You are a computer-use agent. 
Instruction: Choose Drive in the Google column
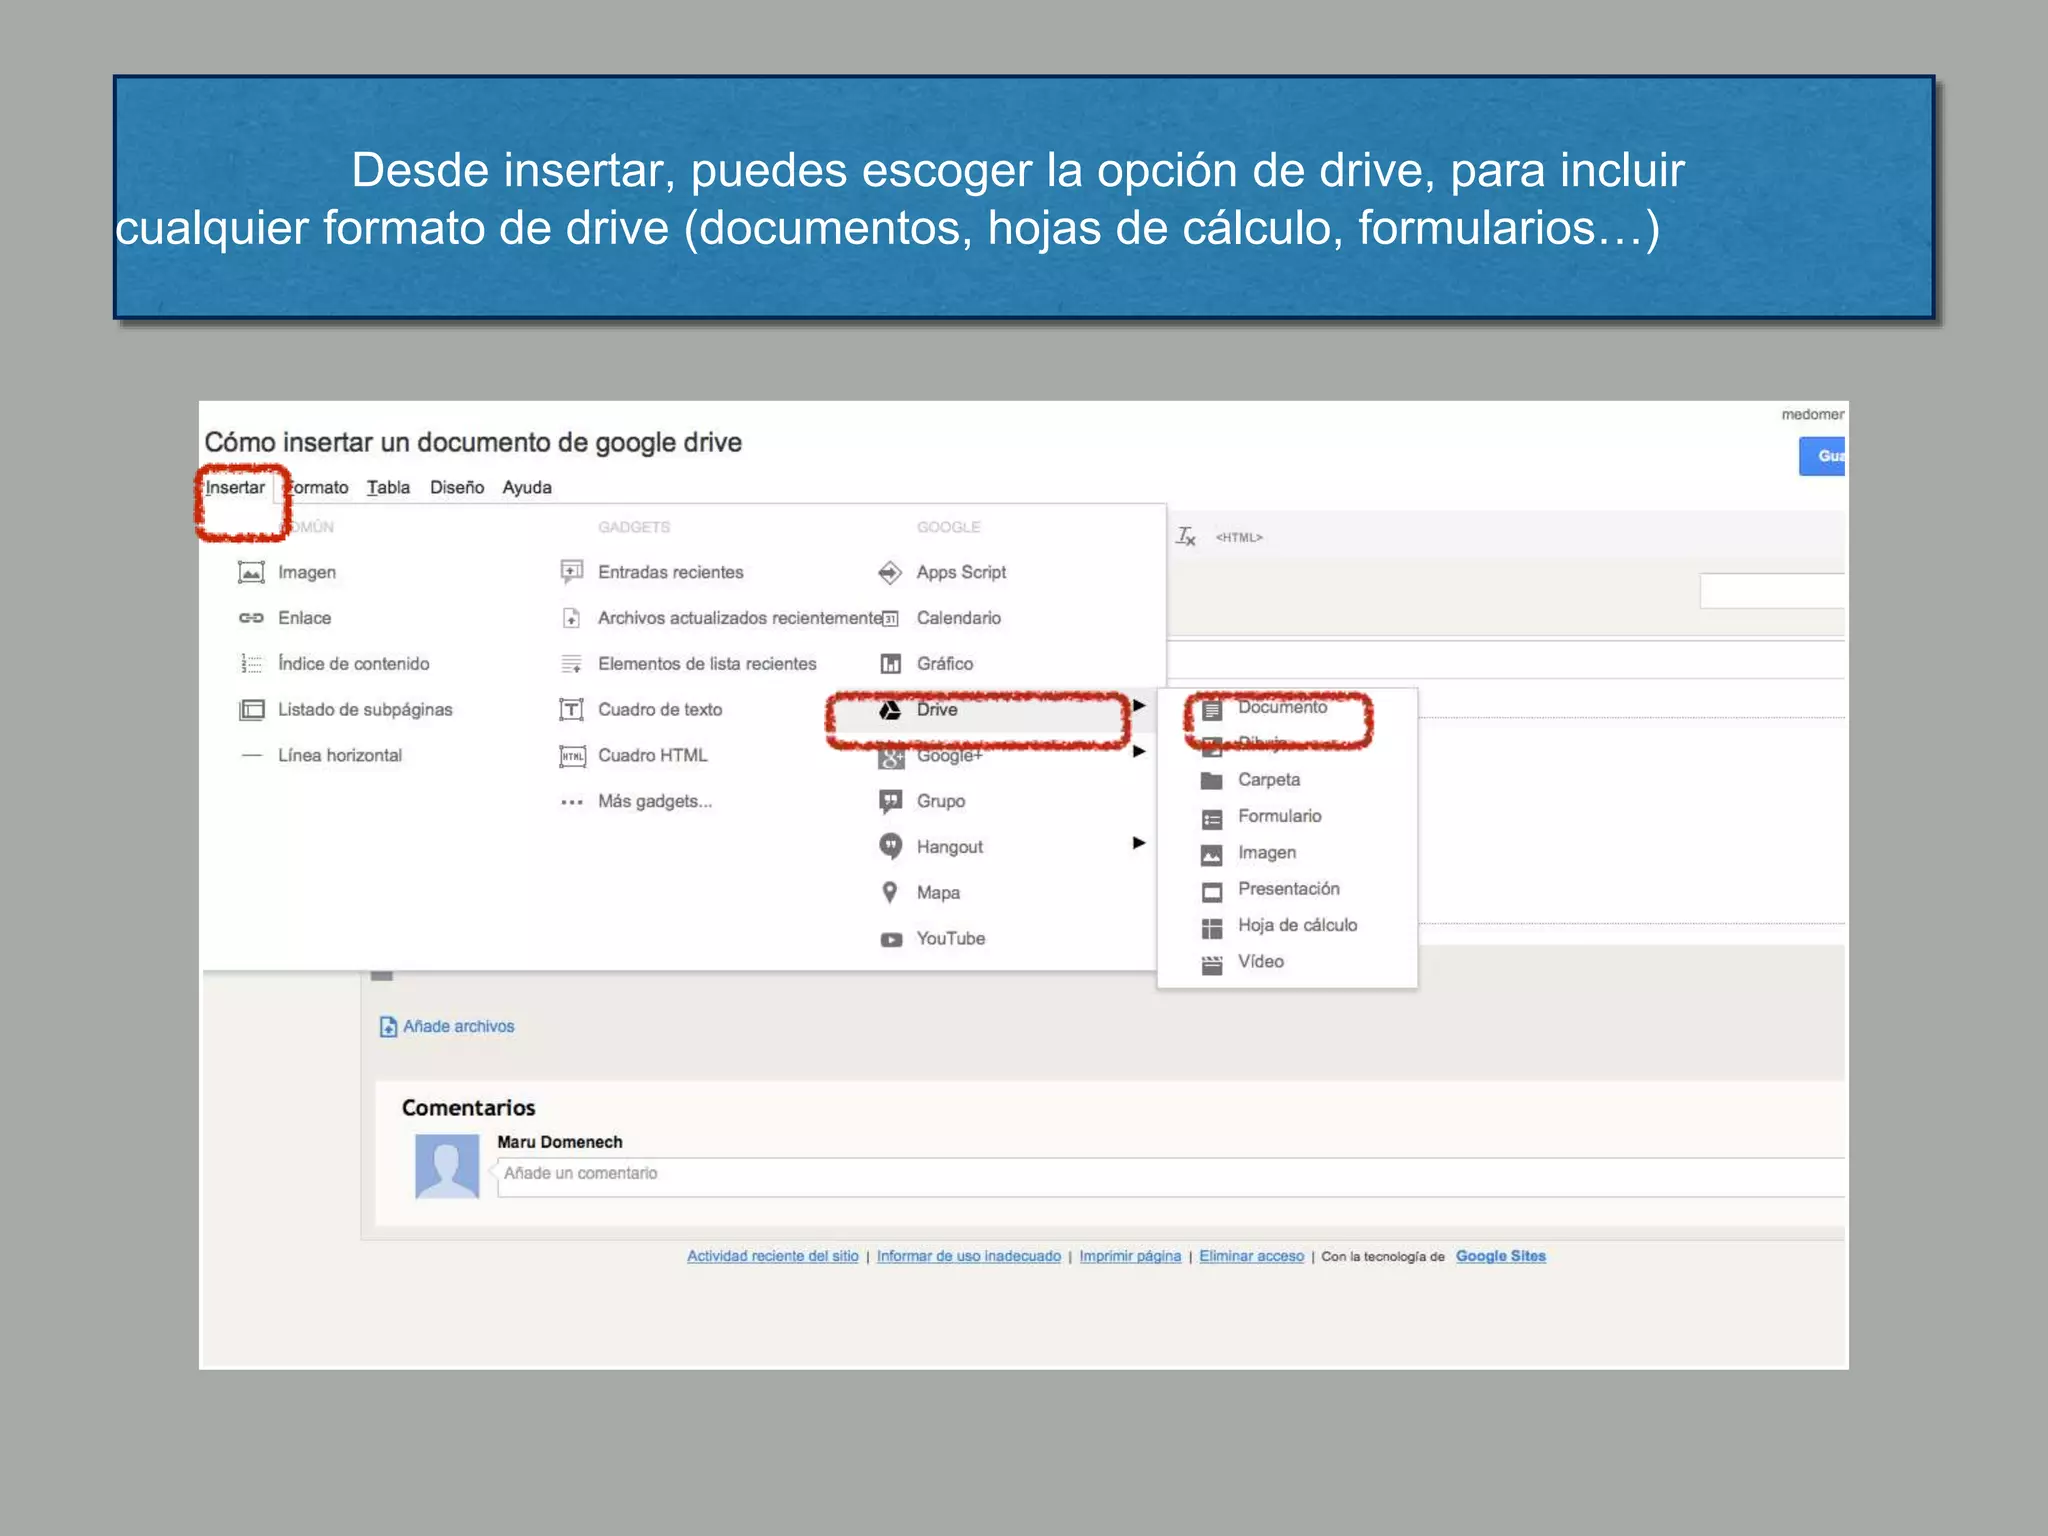click(x=937, y=709)
